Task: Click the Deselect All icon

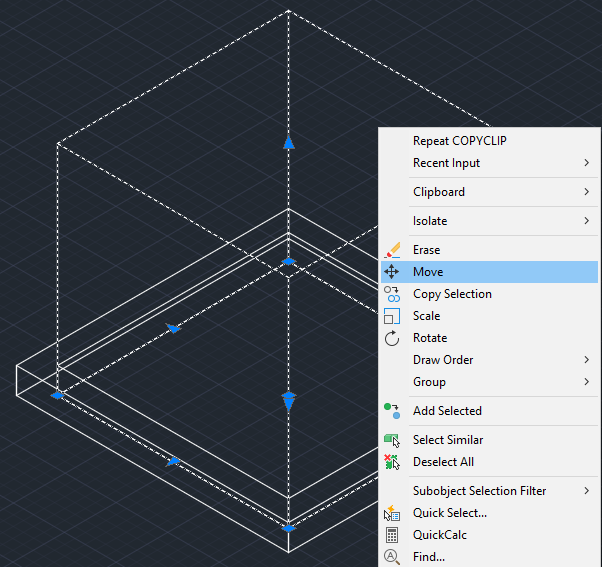Action: 392,462
